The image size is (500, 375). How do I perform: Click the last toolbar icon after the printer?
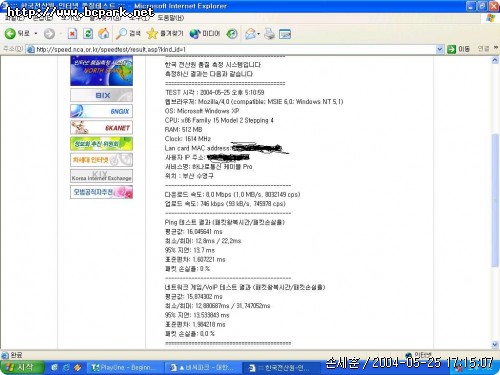point(285,33)
